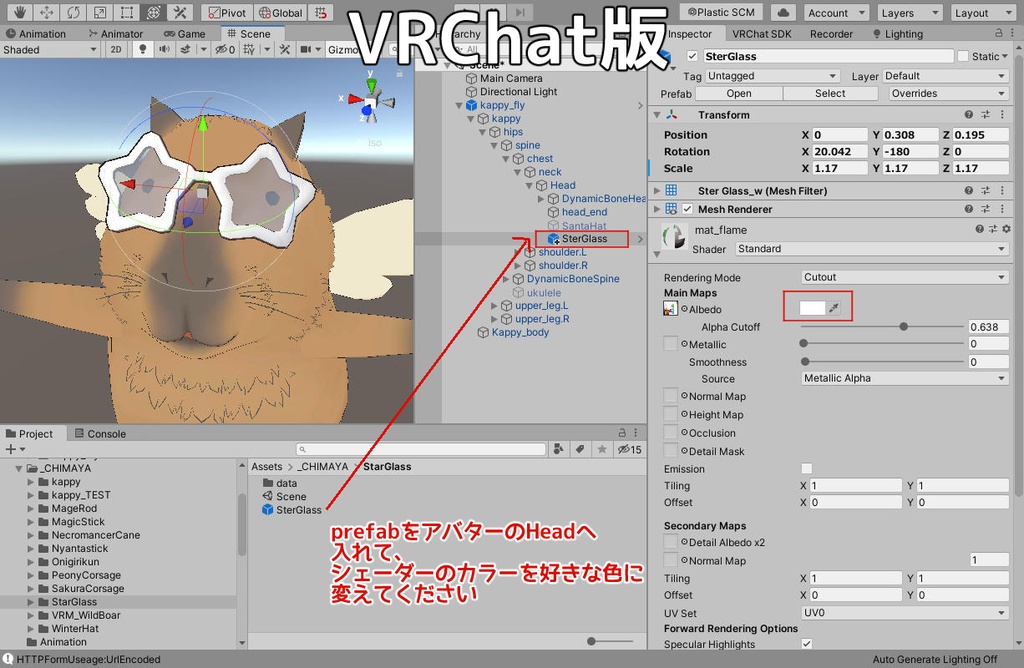Open scene camera settings icon
Screen dimensions: 1024x668
click(x=305, y=50)
